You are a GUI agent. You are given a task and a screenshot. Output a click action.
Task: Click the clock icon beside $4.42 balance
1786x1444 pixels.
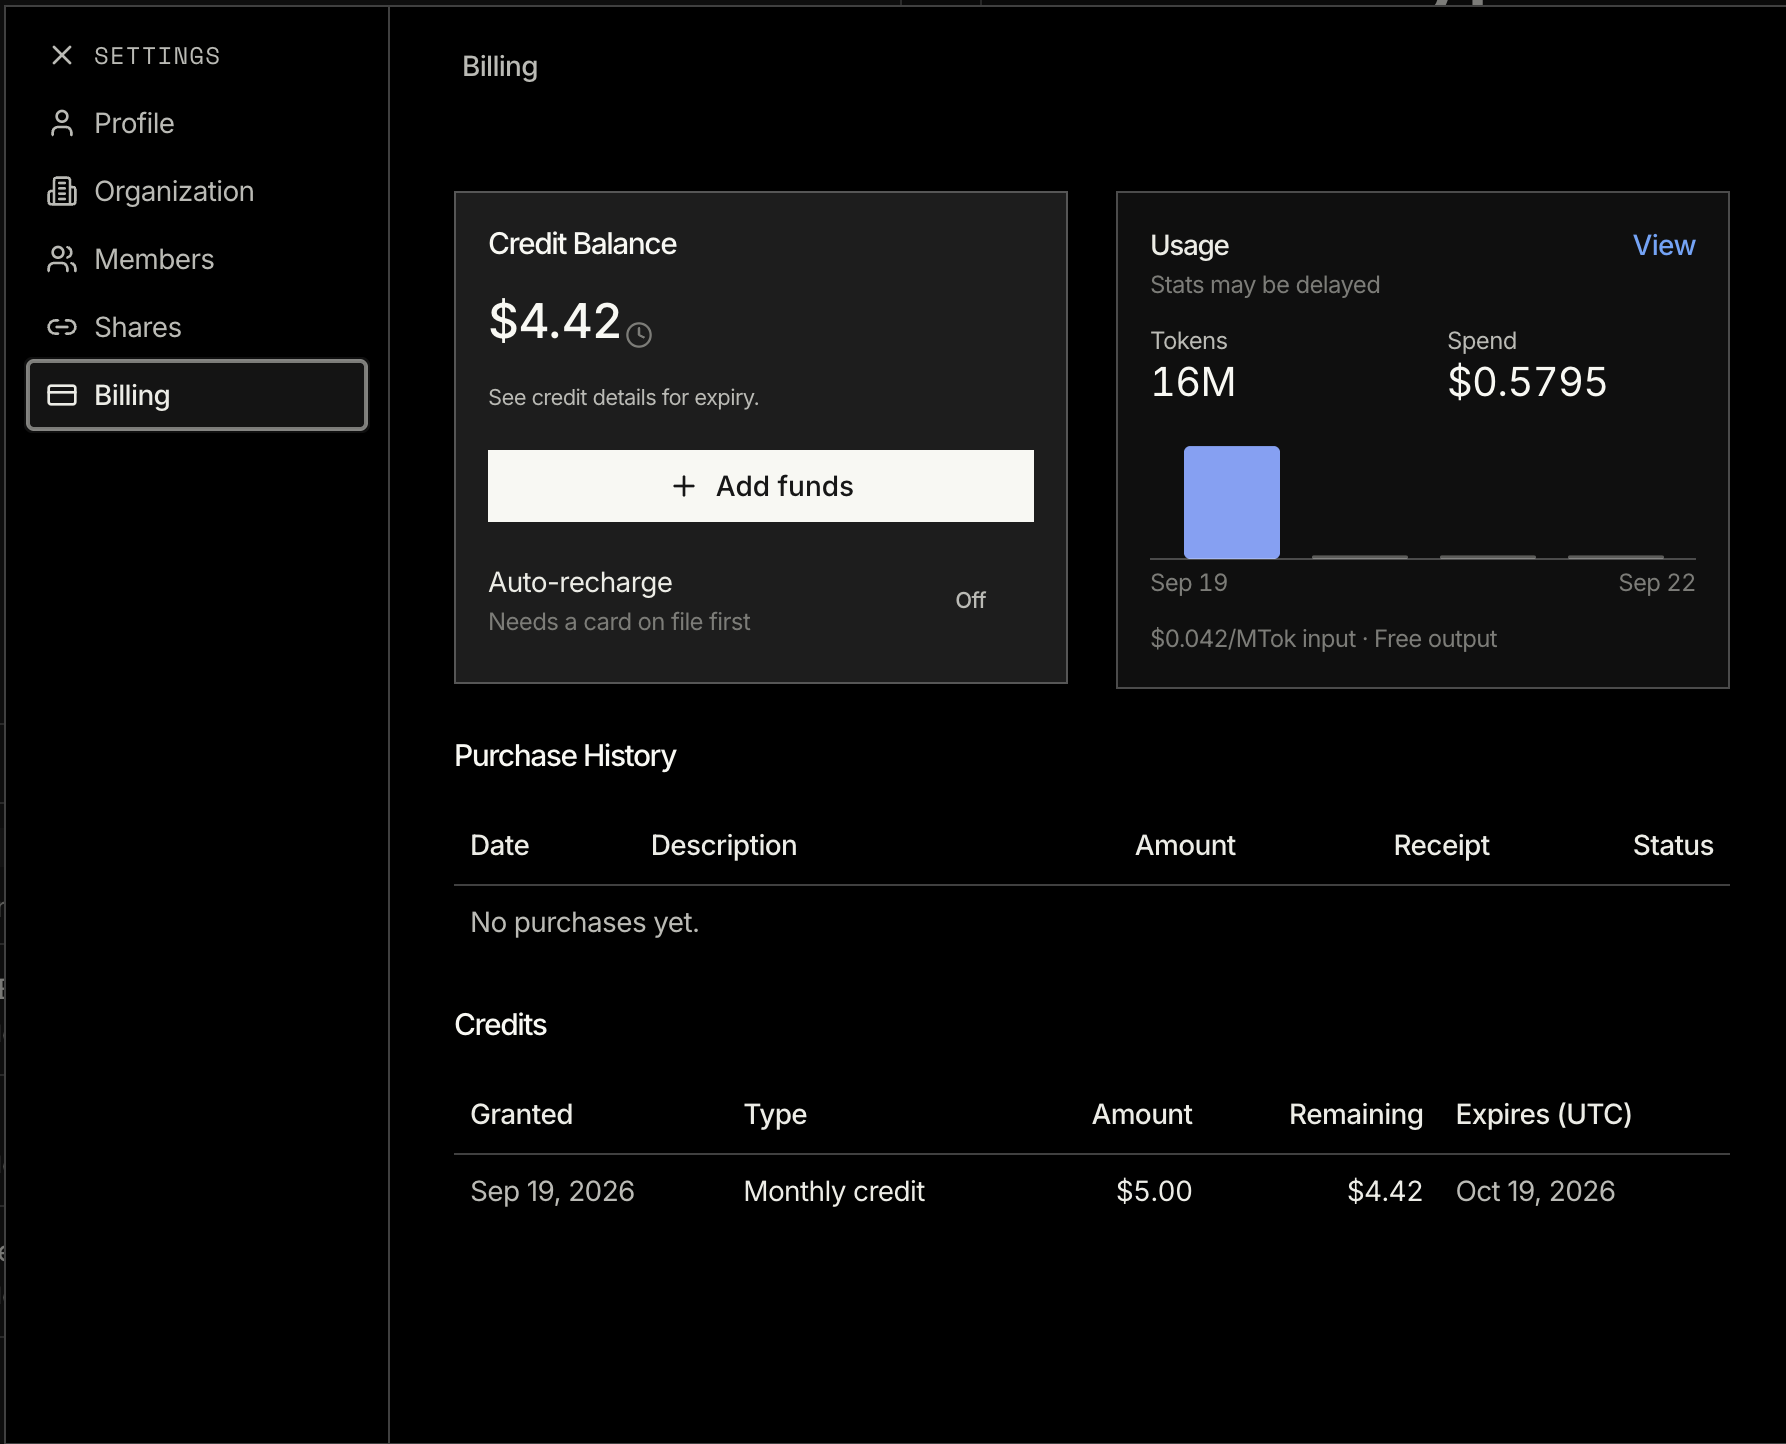tap(639, 335)
